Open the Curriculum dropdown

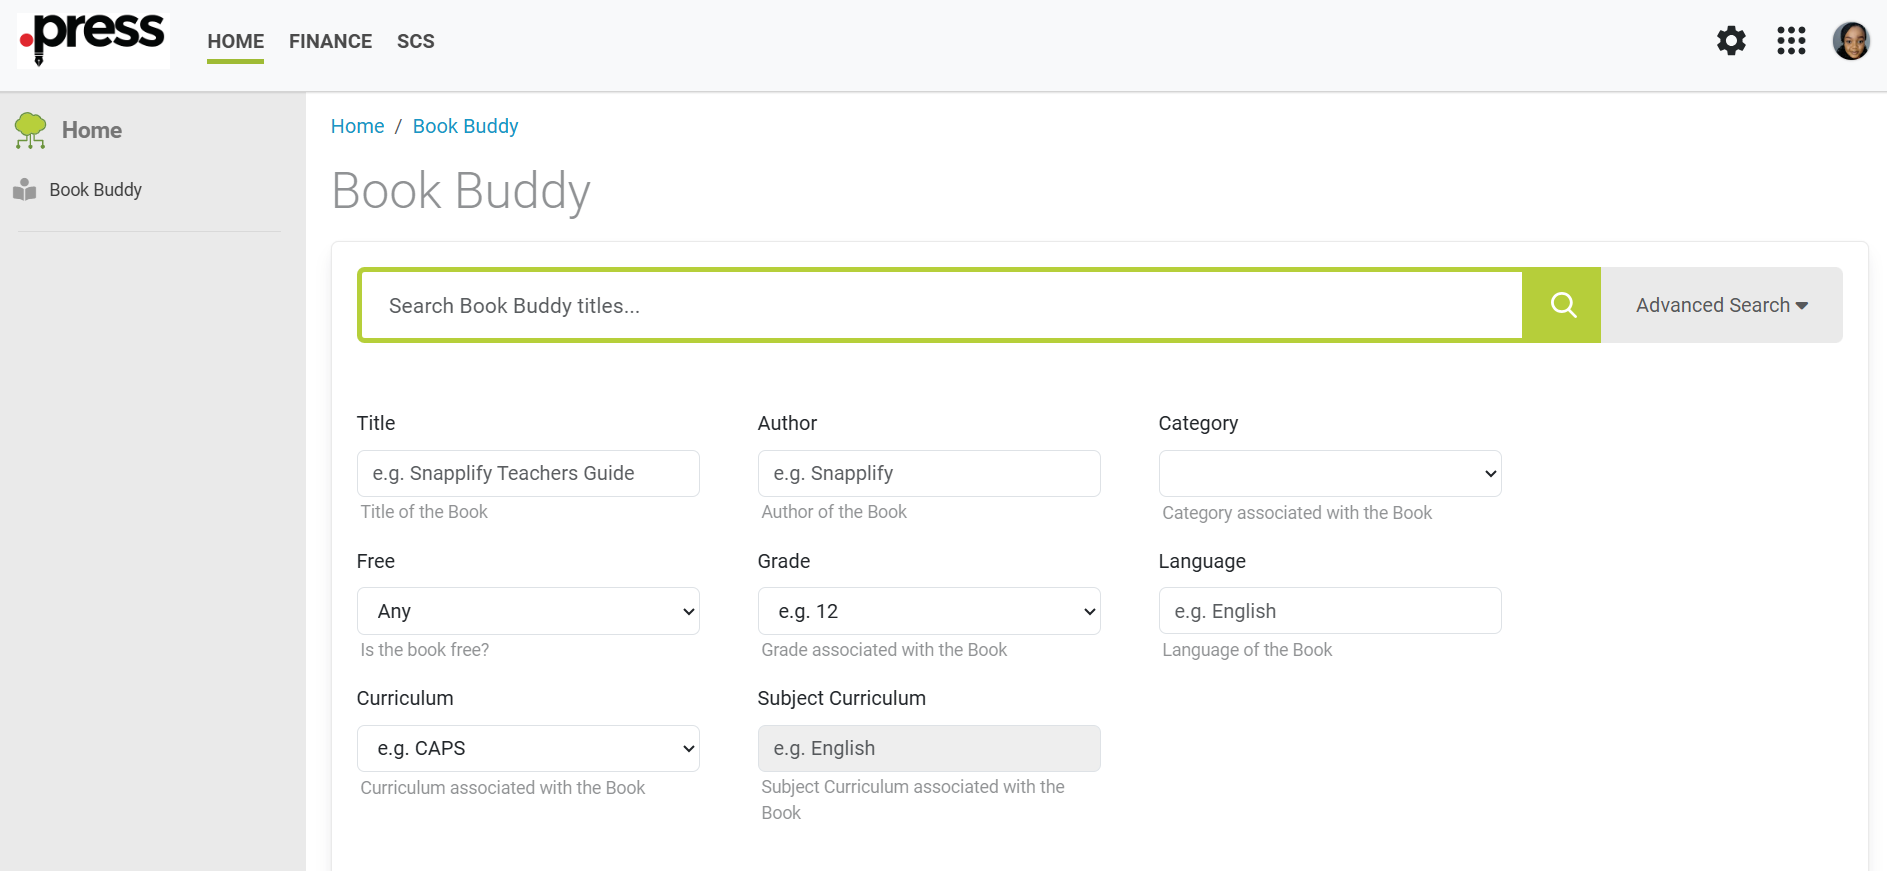[x=528, y=749]
